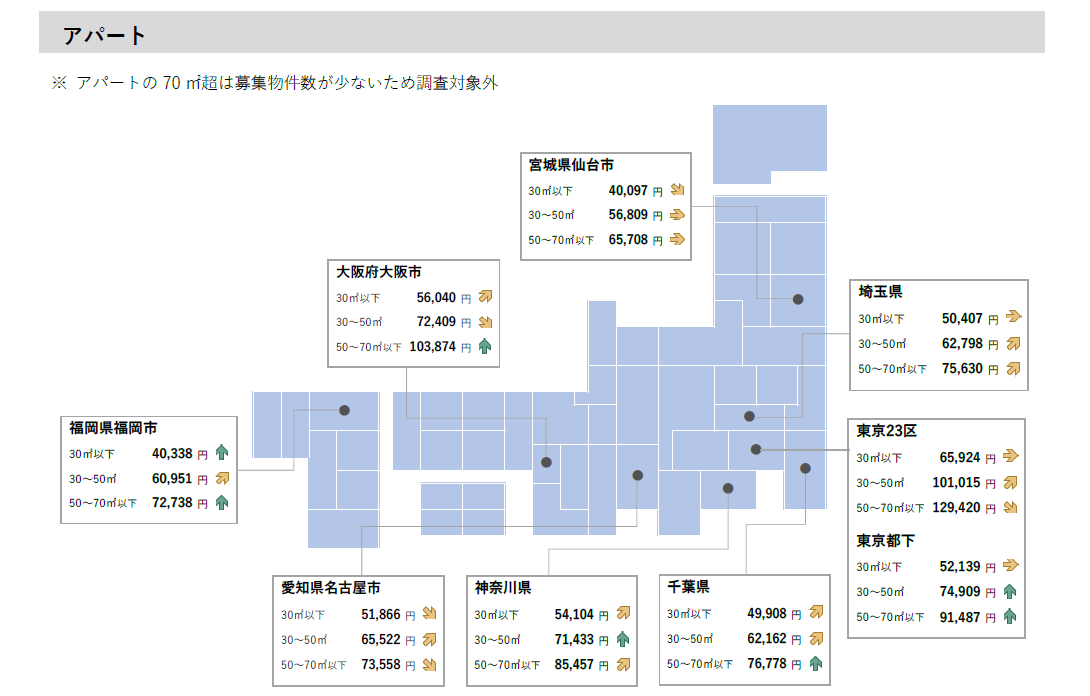Image resolution: width=1090 pixels, height=696 pixels.
Task: Click the アパート section header bar
Action: 541,34
